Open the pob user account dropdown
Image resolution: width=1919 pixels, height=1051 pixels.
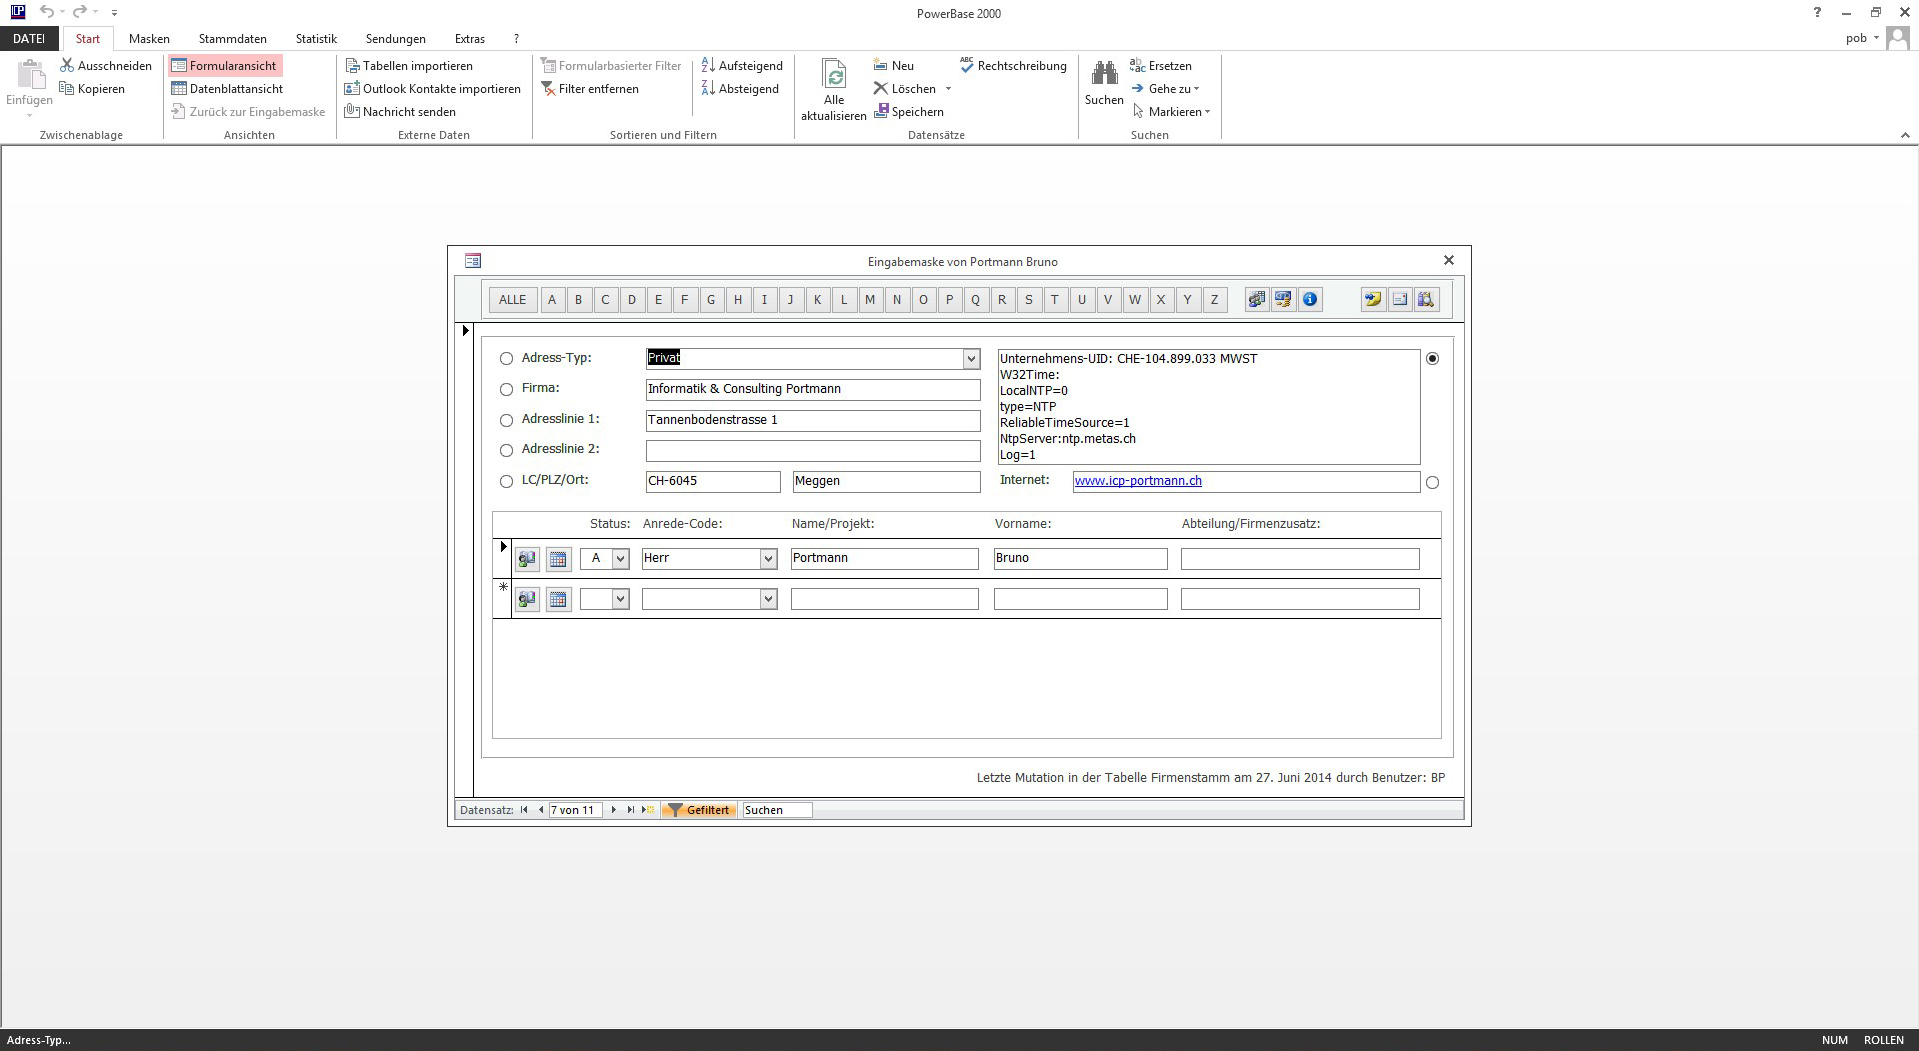pyautogui.click(x=1862, y=38)
